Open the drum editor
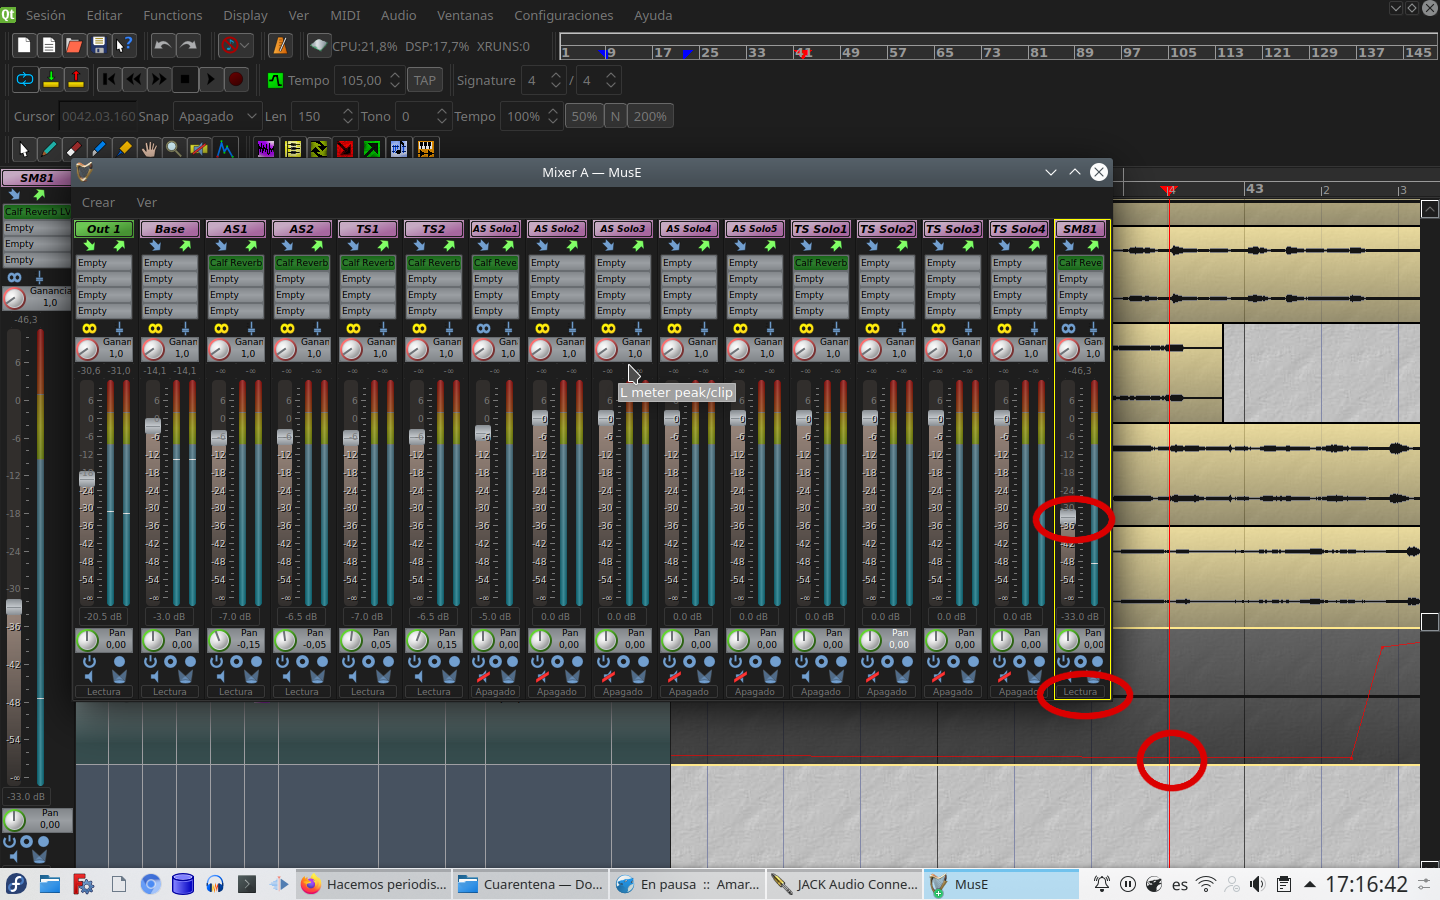The width and height of the screenshot is (1440, 900). (x=425, y=148)
